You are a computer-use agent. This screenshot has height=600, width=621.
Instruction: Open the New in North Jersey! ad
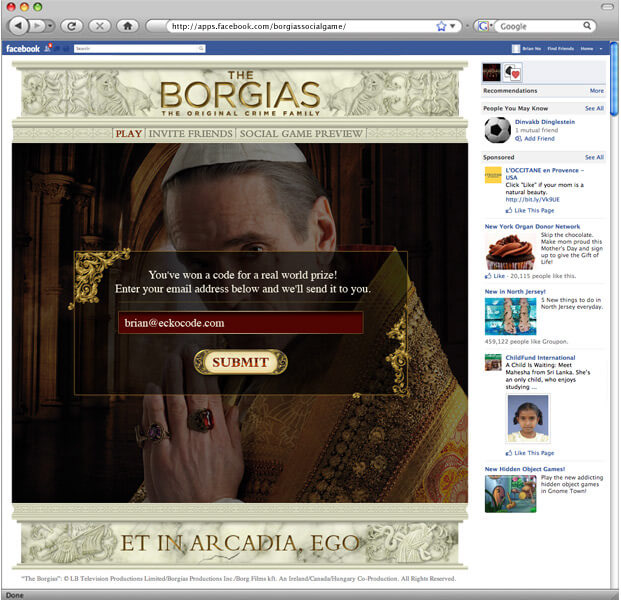click(x=515, y=291)
